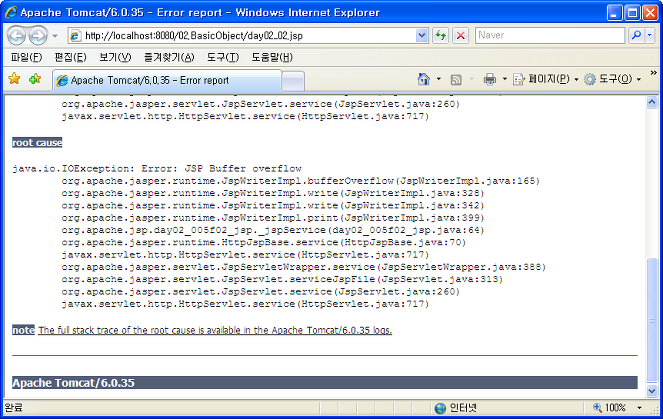The image size is (663, 419).
Task: Click the day02_005f02_jsp._jspService trace line
Action: pos(273,230)
